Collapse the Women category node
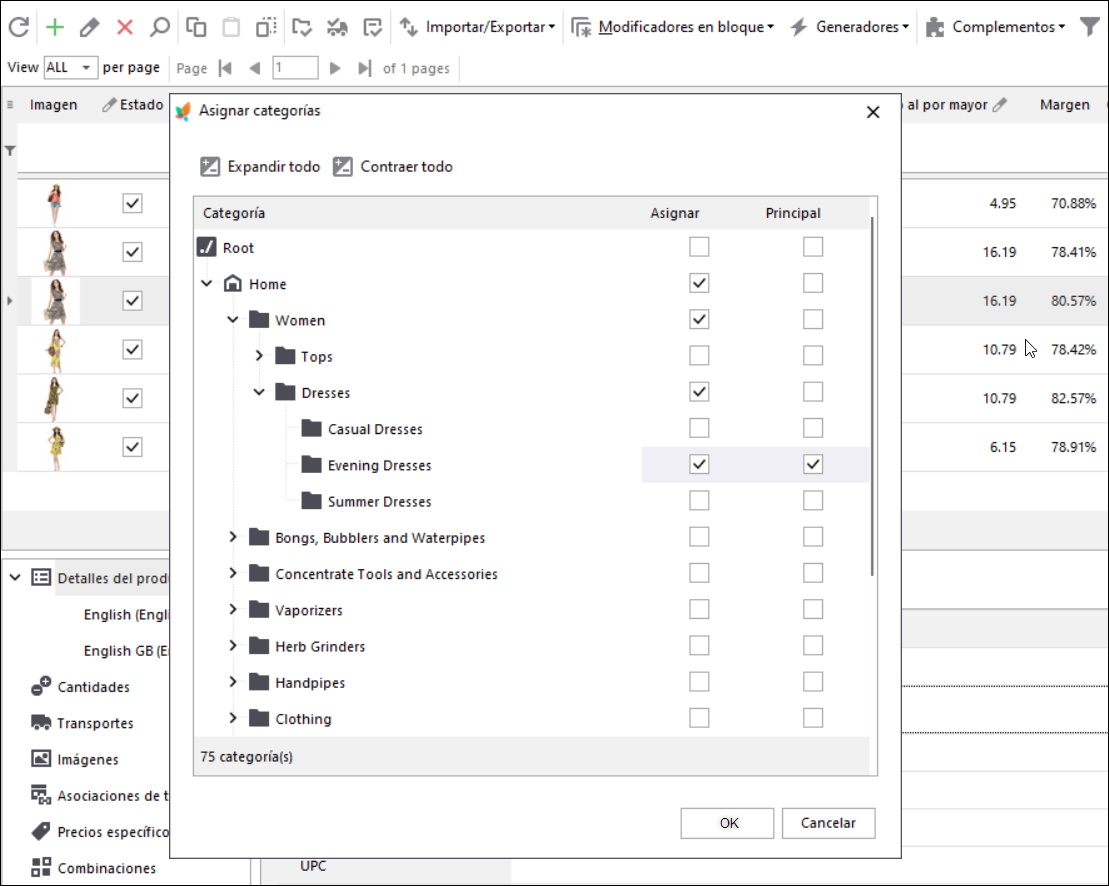The width and height of the screenshot is (1109, 886). [x=233, y=320]
